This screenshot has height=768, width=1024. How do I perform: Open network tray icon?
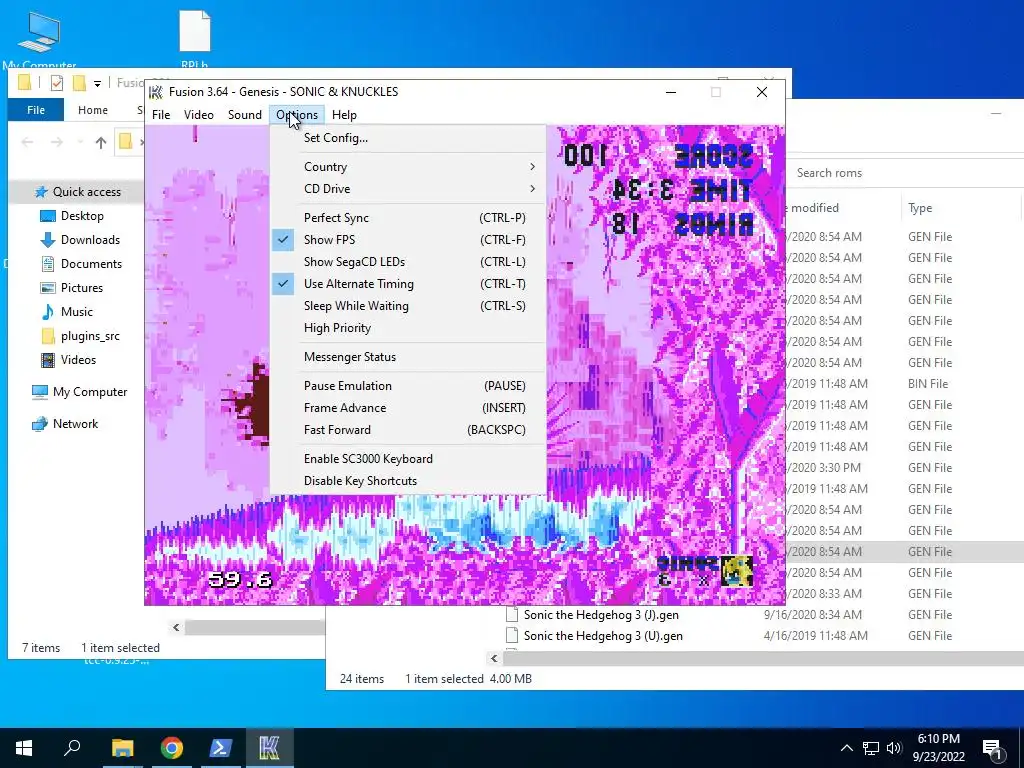(x=871, y=748)
